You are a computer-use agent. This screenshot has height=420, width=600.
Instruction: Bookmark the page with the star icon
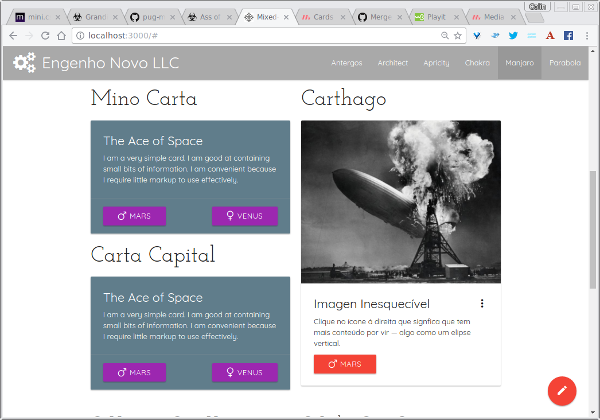[x=458, y=36]
